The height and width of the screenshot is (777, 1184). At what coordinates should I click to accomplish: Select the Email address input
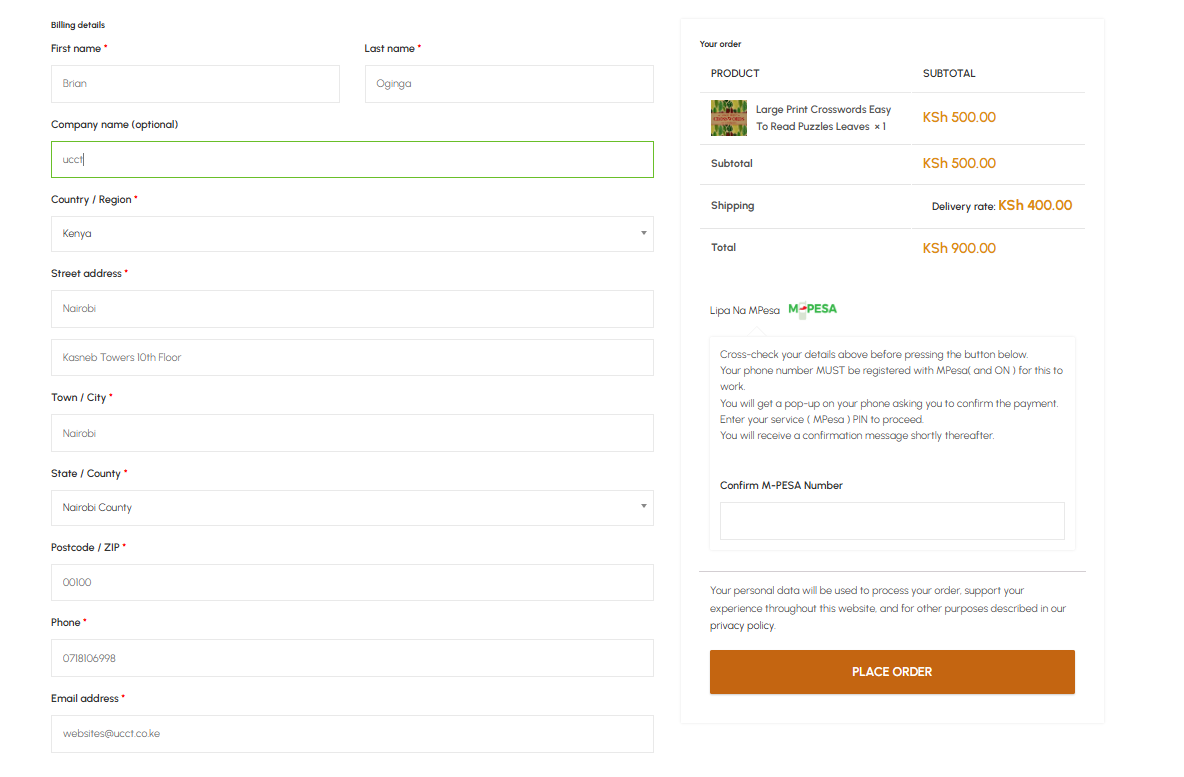(352, 734)
